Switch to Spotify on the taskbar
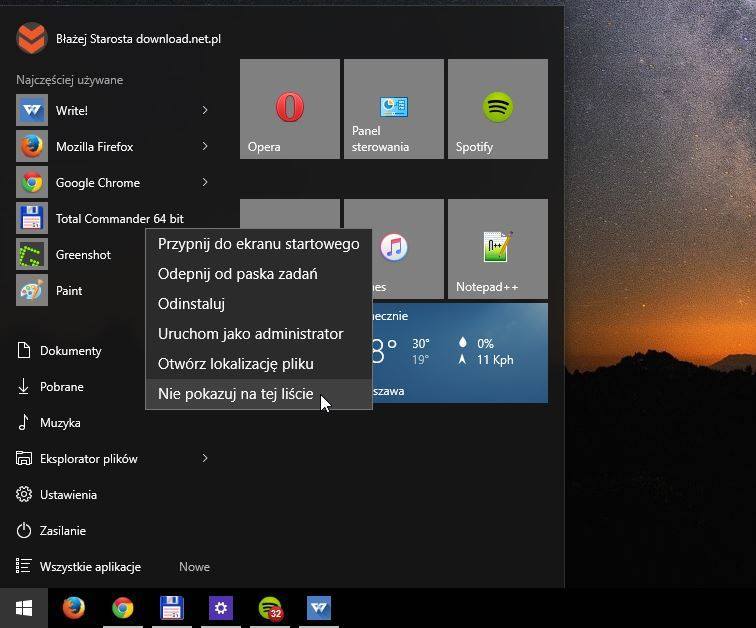This screenshot has width=756, height=628. coord(270,608)
